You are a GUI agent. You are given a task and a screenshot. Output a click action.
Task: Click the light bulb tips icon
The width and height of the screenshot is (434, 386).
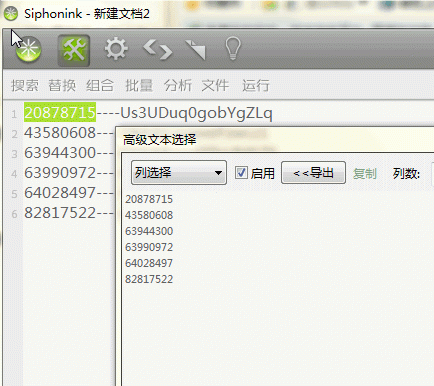[x=233, y=48]
